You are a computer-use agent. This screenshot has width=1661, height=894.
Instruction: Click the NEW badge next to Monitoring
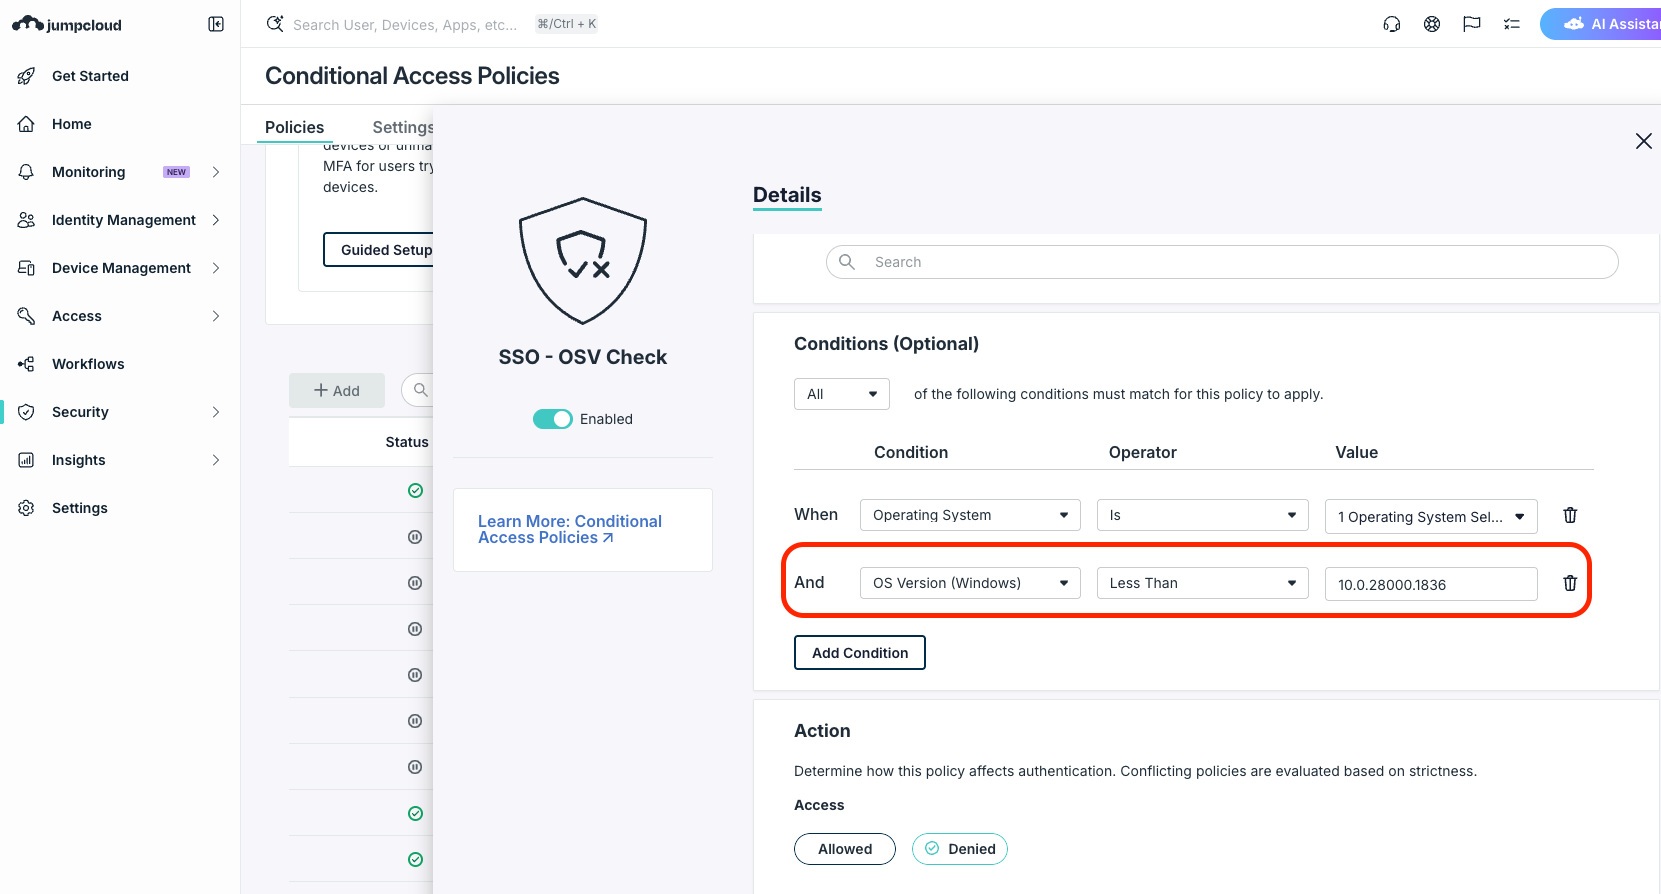pyautogui.click(x=177, y=172)
